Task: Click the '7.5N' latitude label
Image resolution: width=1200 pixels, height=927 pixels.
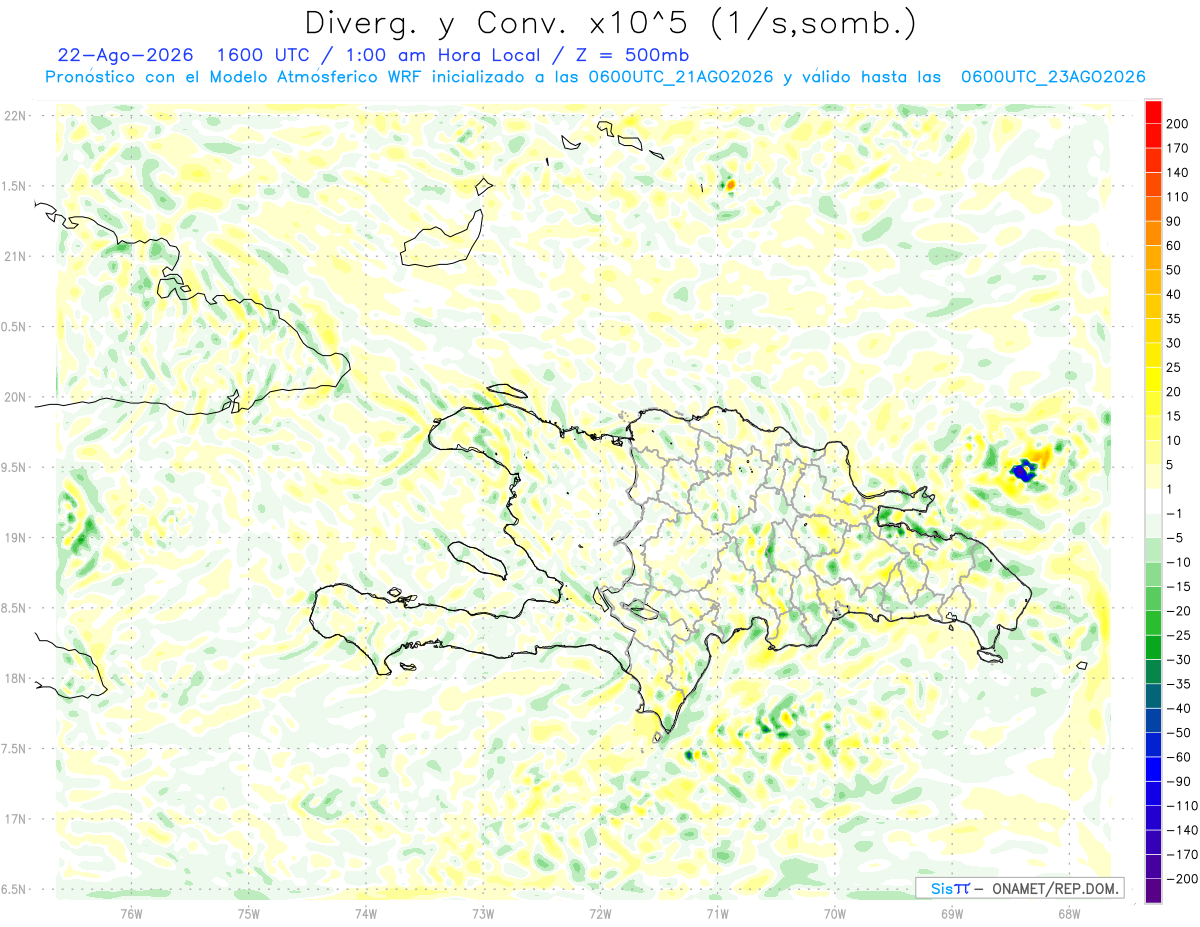Action: [x=13, y=749]
